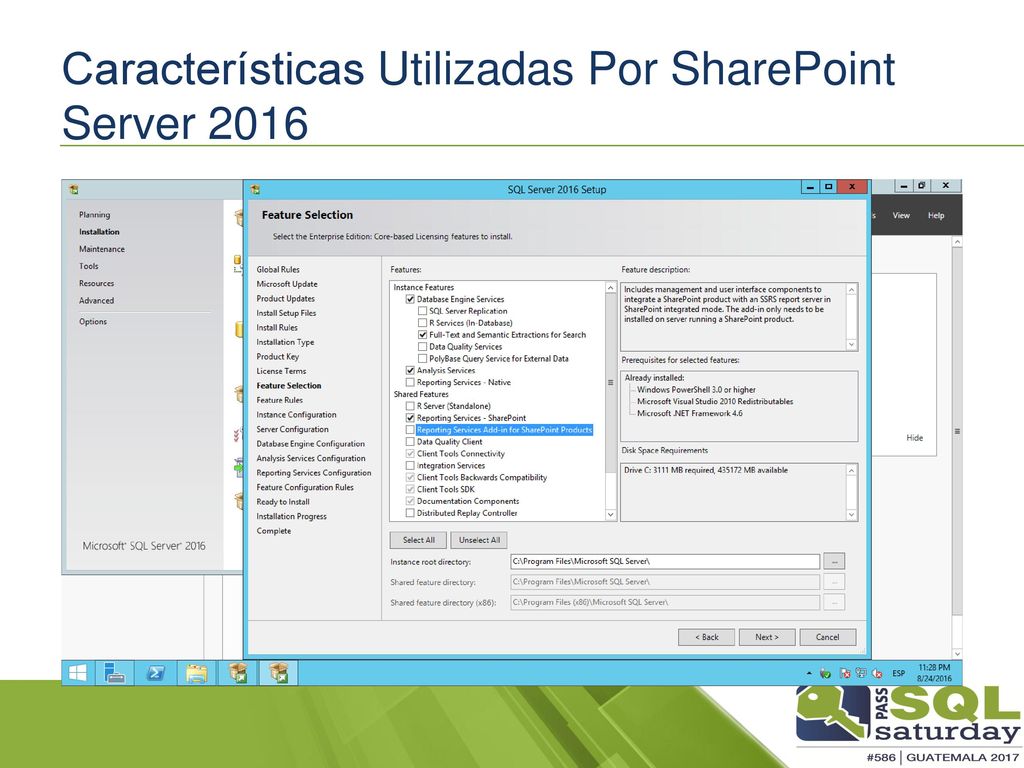Image resolution: width=1024 pixels, height=768 pixels.
Task: Select Microsoft .NET Framework 4.6 prerequisite
Action: point(690,413)
